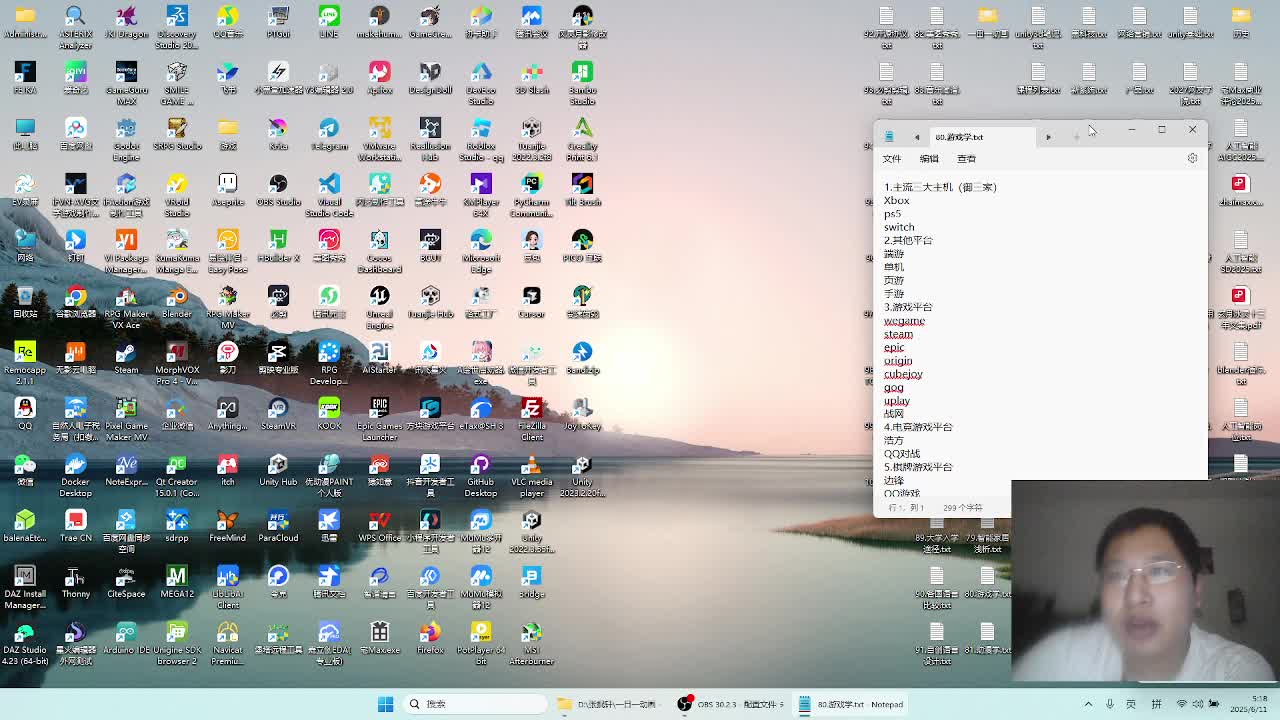Viewport: 1280px width, 720px height.
Task: Open Arduino IDE desktop shortcut
Action: click(x=126, y=639)
